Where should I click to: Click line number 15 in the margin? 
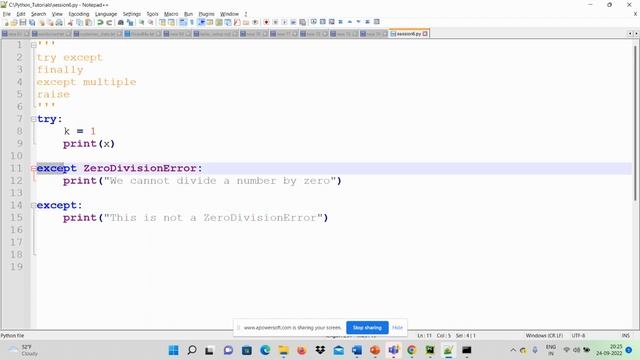[x=16, y=218]
